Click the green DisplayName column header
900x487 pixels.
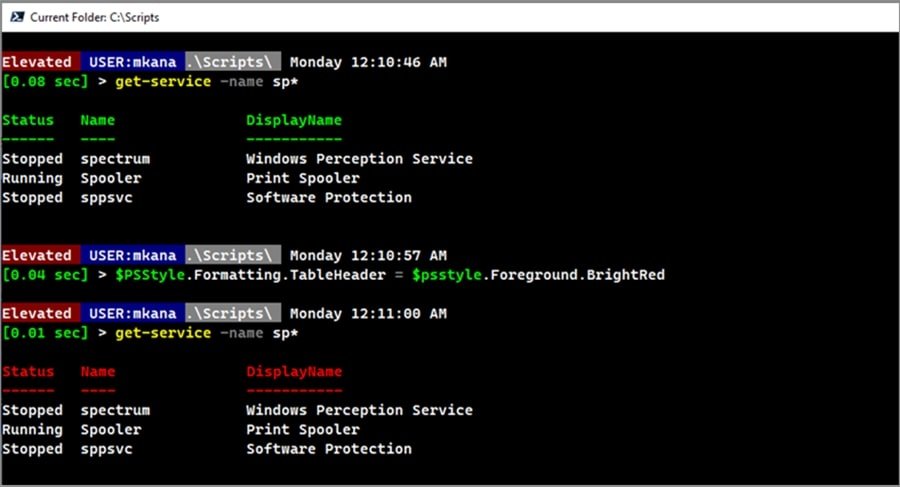[293, 120]
